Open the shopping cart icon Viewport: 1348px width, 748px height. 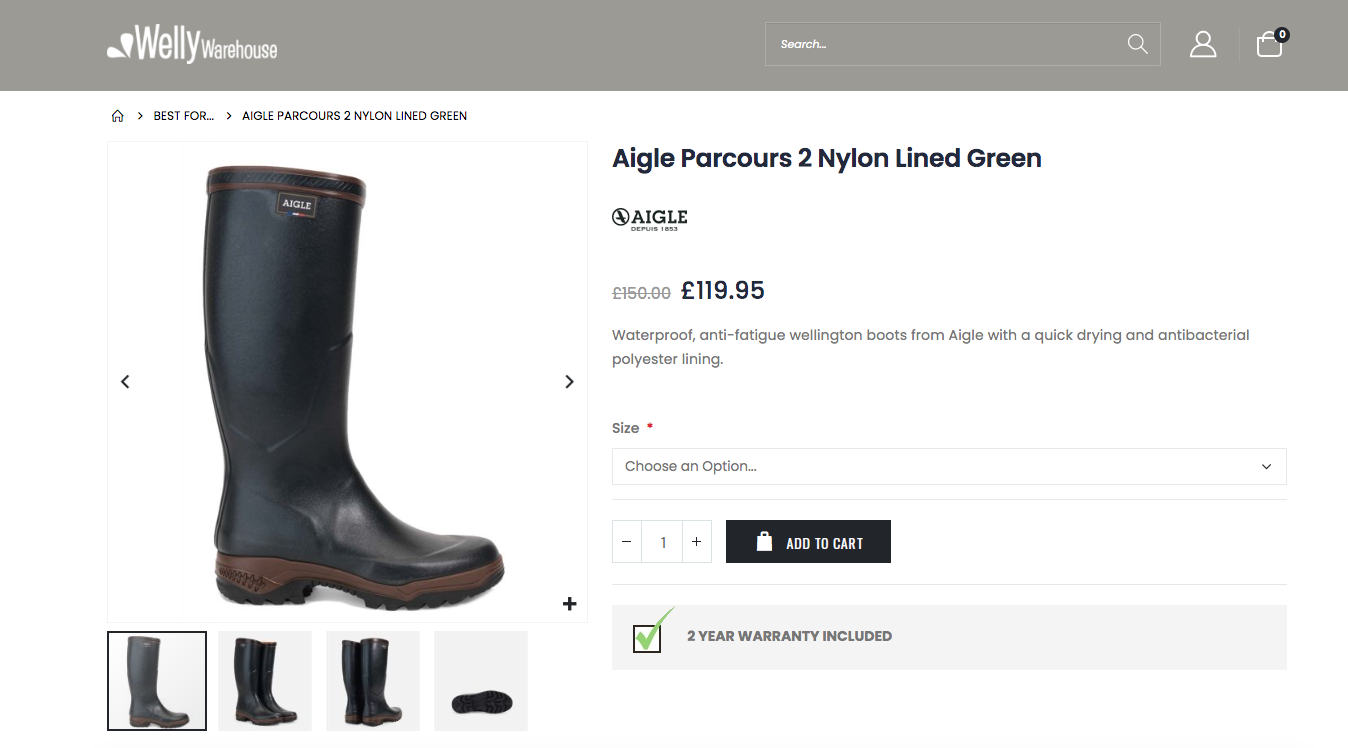(x=1269, y=44)
